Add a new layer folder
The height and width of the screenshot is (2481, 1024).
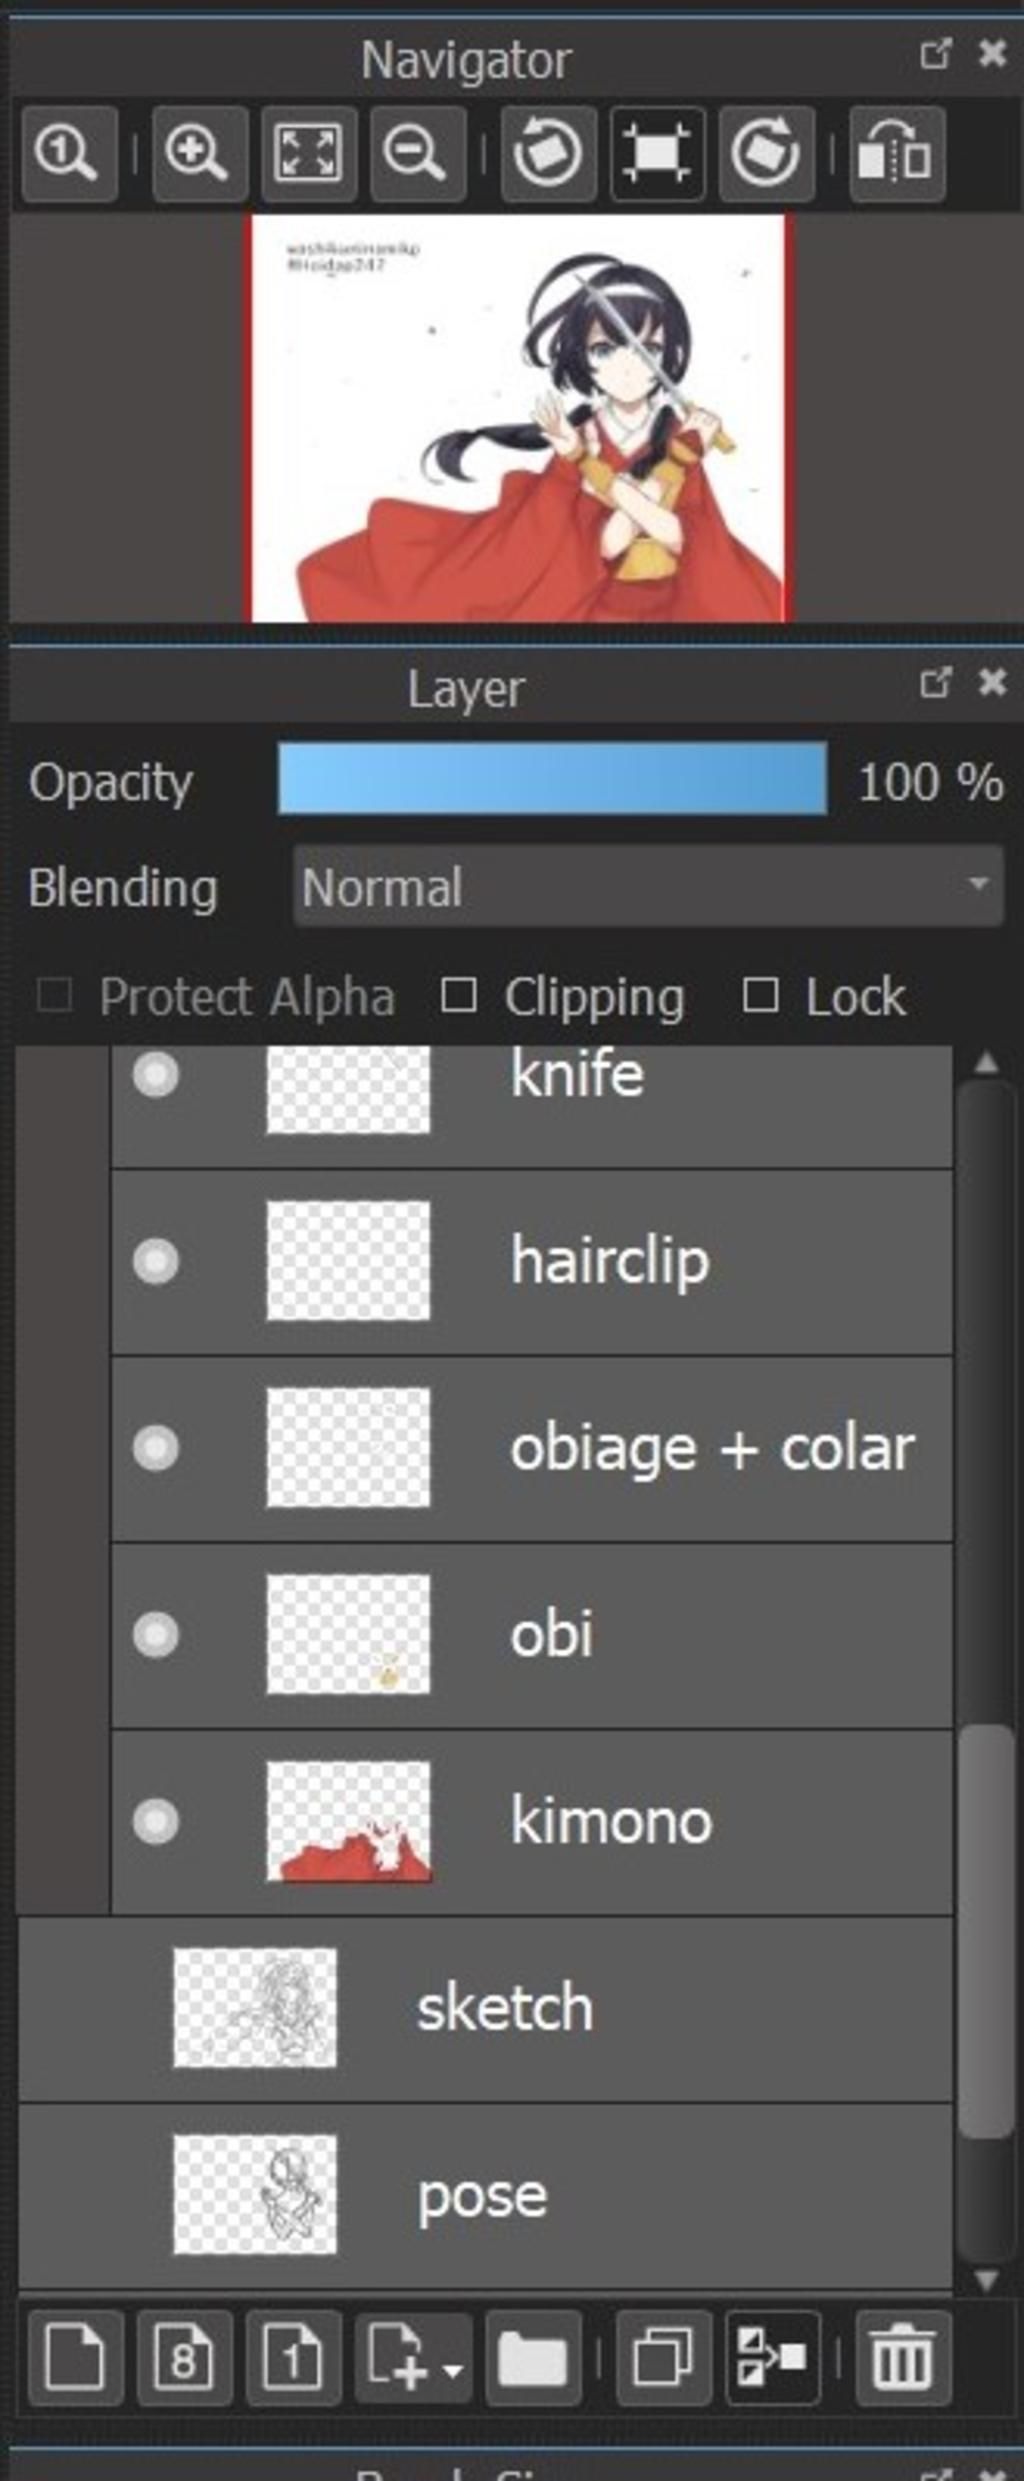533,2358
